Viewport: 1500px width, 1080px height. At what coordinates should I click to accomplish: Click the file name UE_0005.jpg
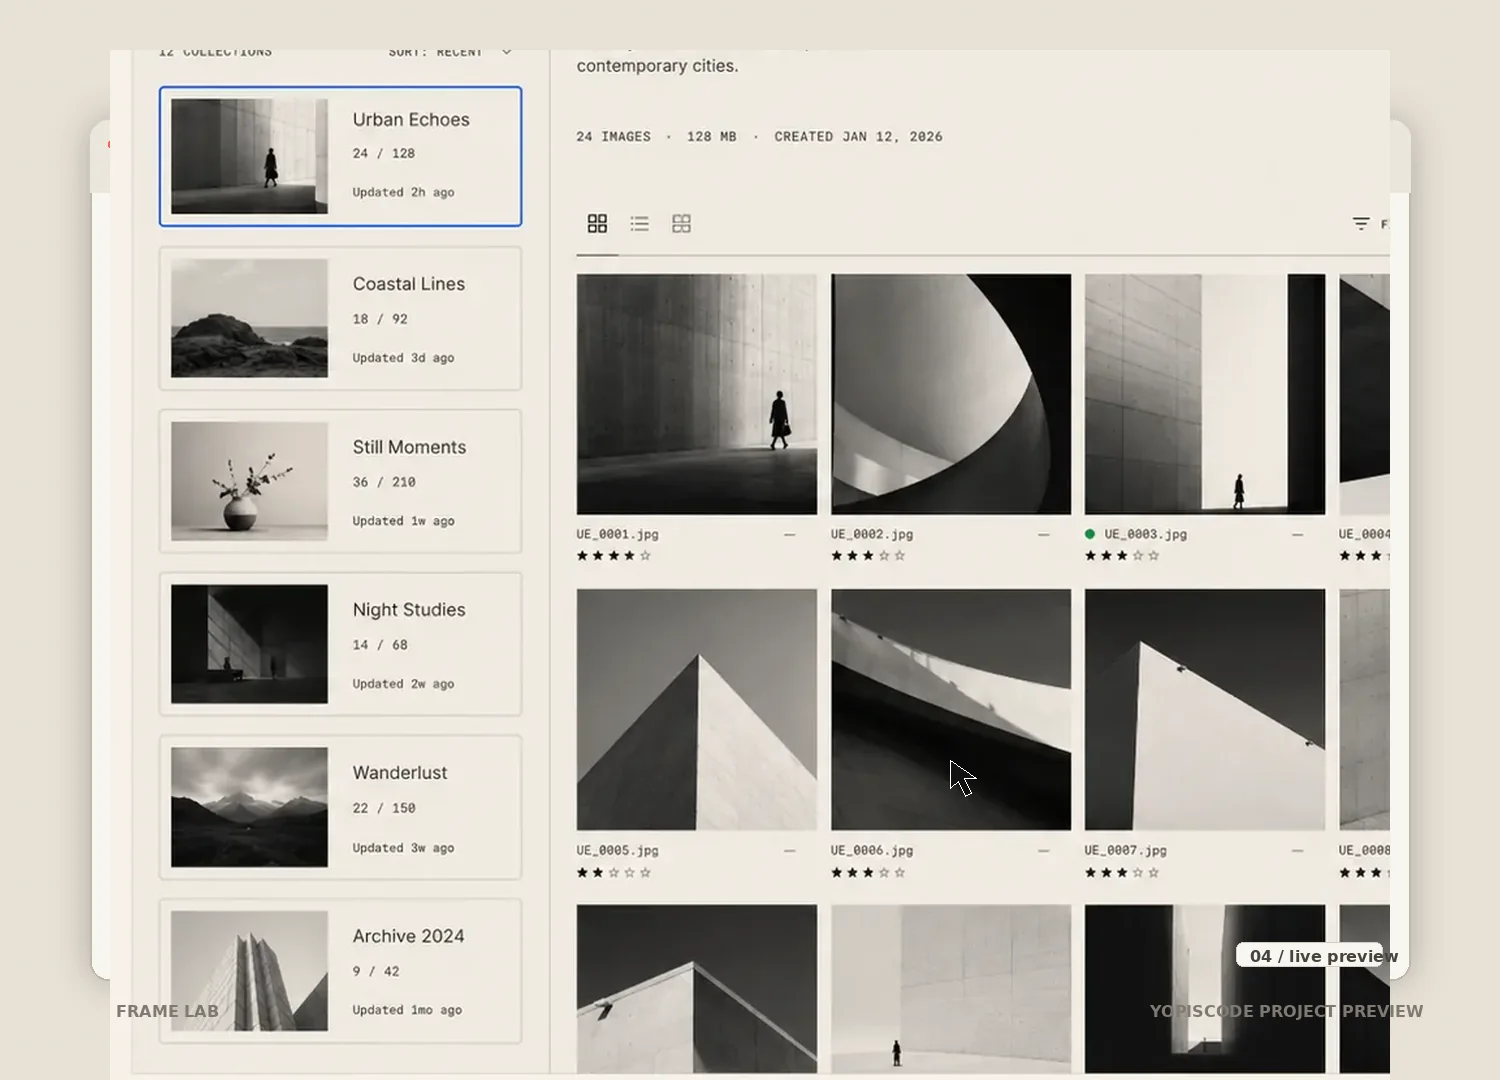coord(618,851)
